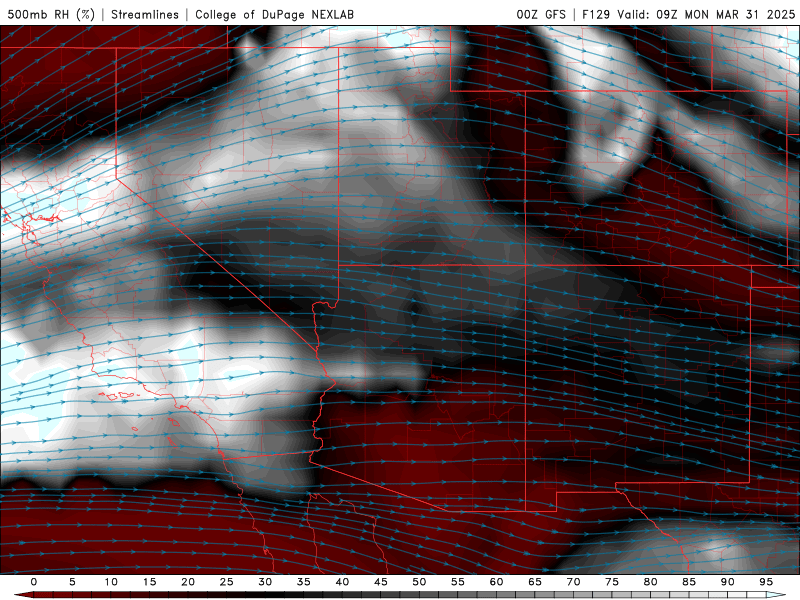Click the "500mb RH (%)" title text
800x600 pixels.
click(x=51, y=14)
